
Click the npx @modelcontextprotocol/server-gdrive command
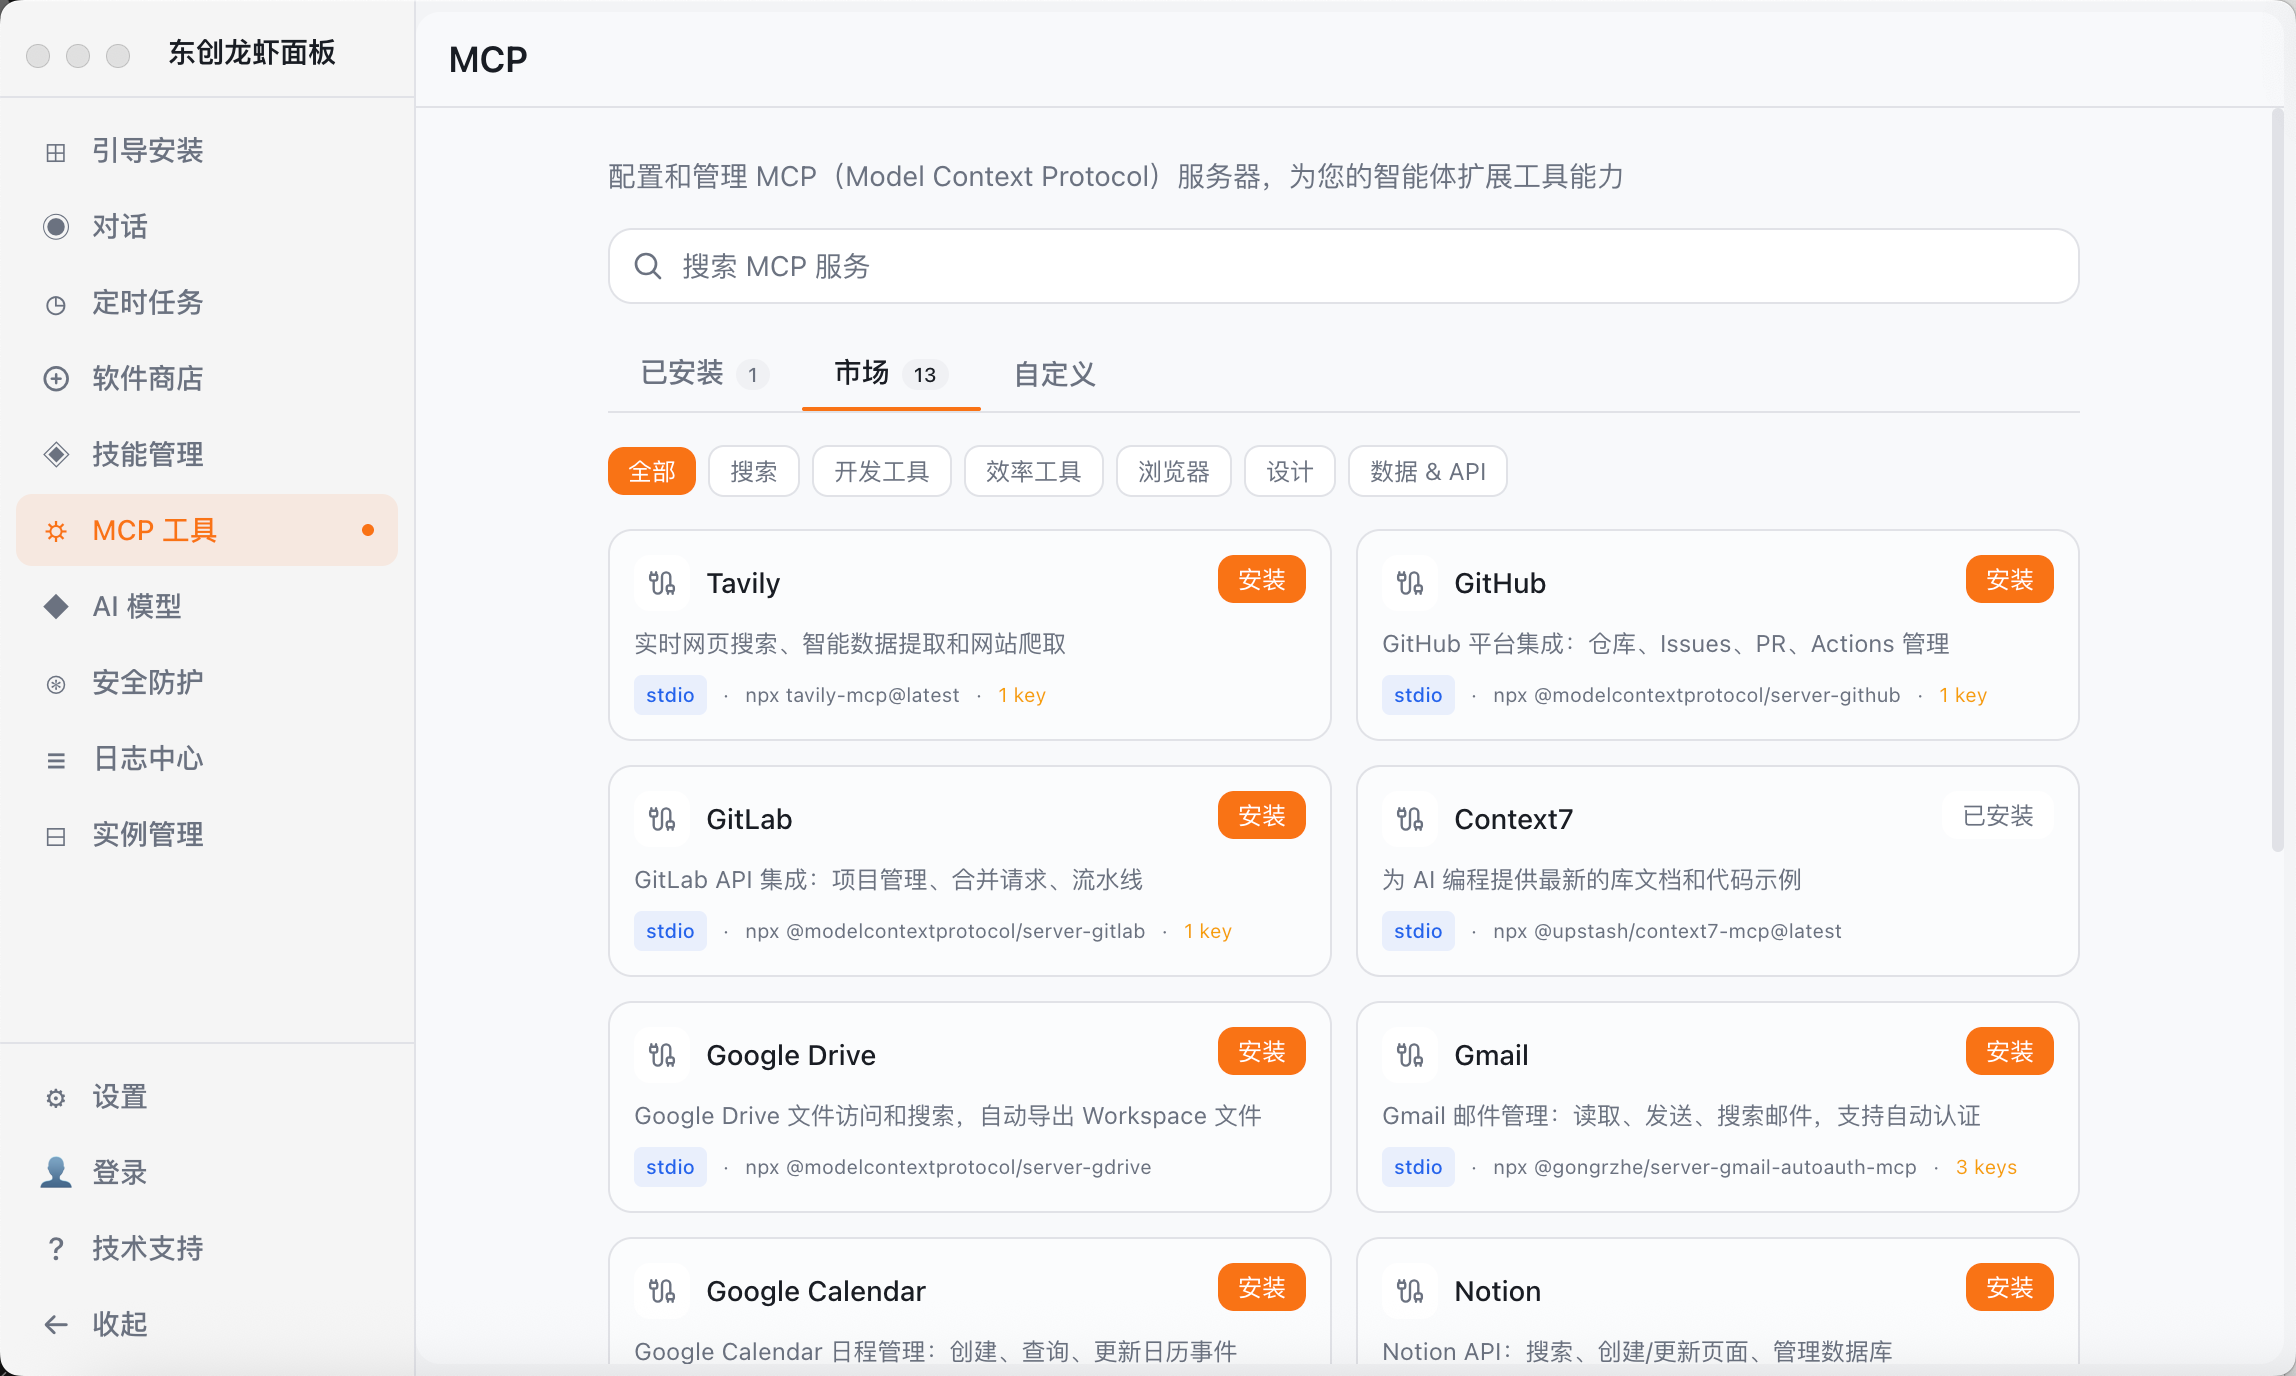click(x=948, y=1167)
